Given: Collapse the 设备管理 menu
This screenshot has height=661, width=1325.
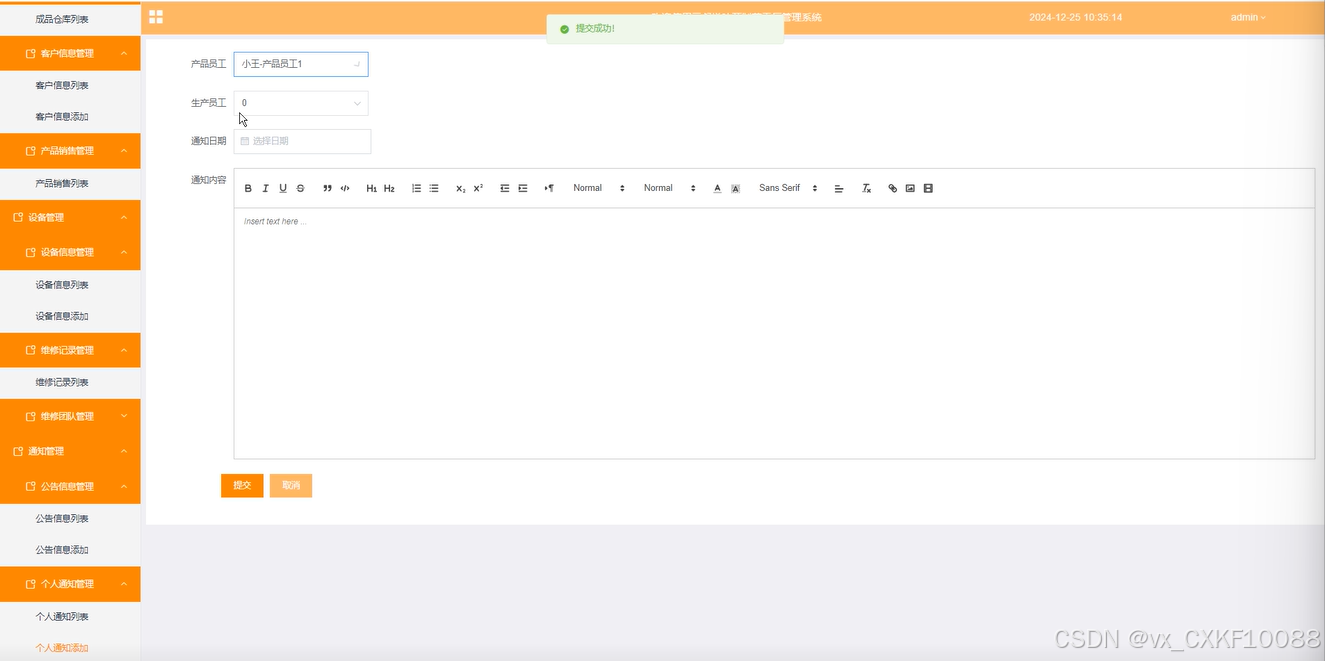Looking at the screenshot, I should 70,217.
